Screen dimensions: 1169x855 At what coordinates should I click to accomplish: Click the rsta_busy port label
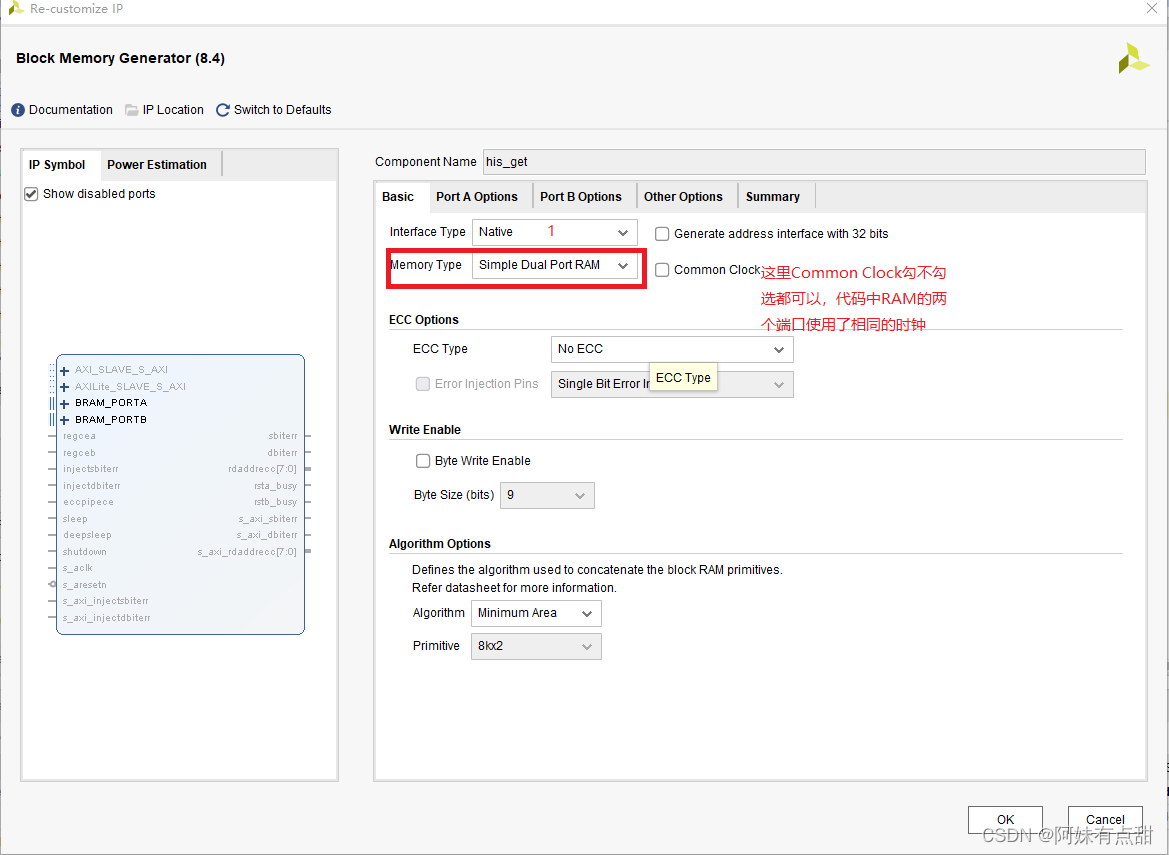[276, 486]
